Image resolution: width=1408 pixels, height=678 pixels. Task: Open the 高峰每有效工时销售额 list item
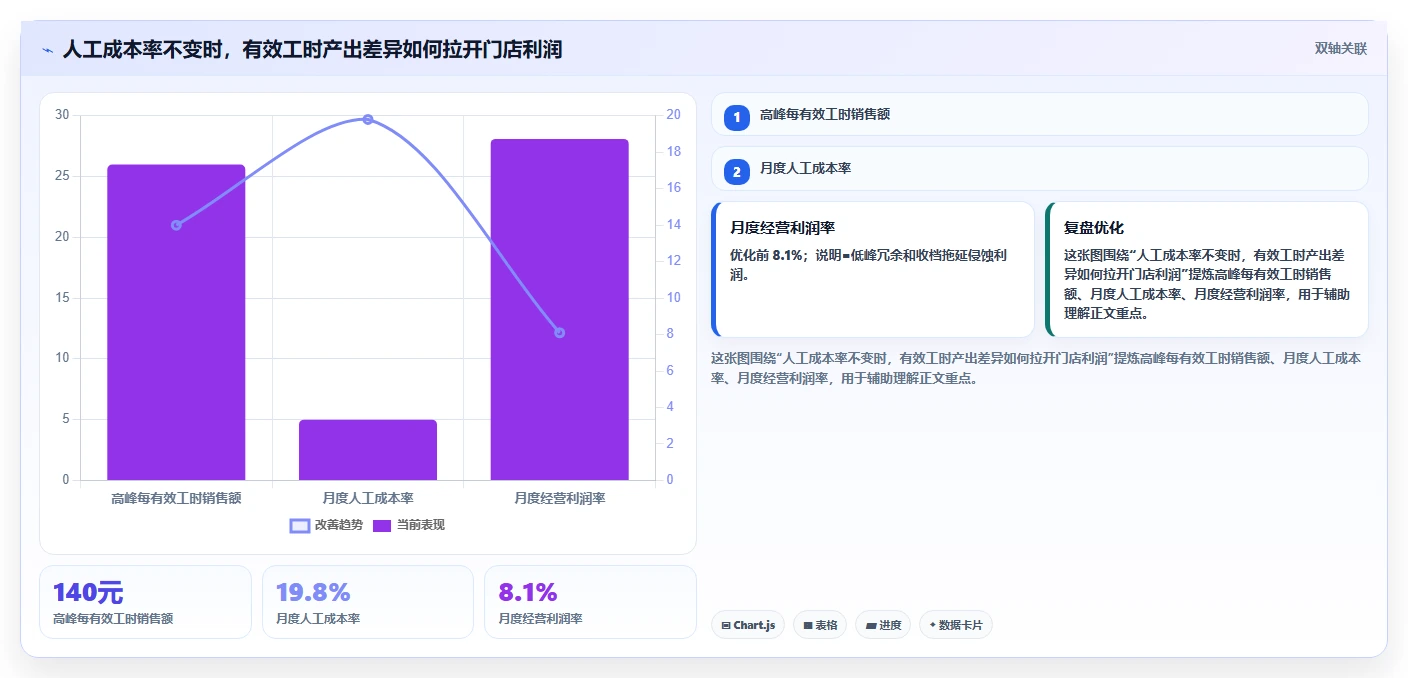click(1039, 114)
